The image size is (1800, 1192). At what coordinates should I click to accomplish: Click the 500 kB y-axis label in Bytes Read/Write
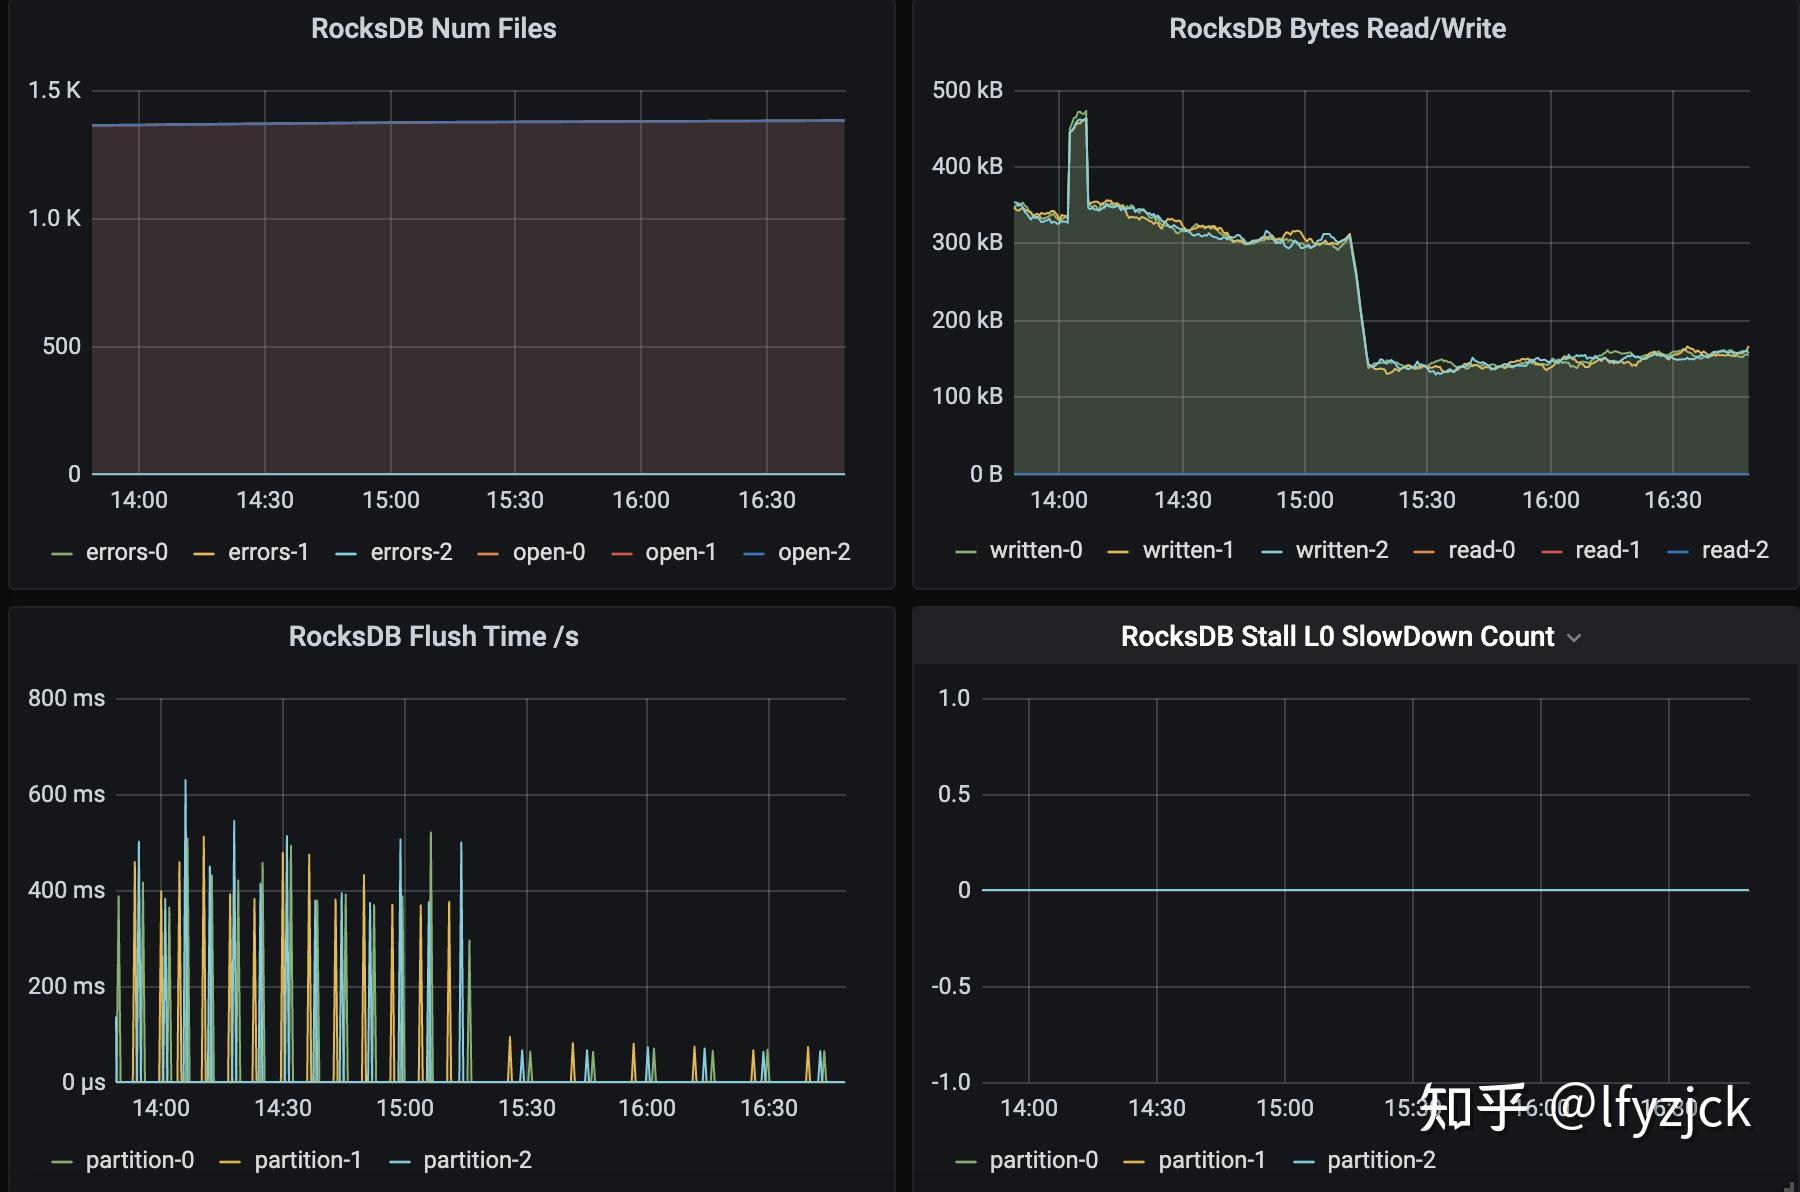tap(967, 90)
